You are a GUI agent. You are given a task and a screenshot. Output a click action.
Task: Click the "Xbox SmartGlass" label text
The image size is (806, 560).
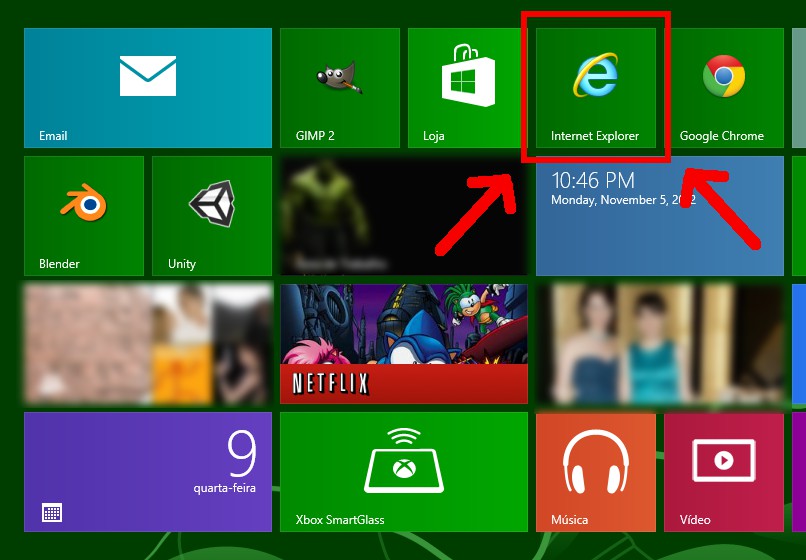tap(340, 520)
